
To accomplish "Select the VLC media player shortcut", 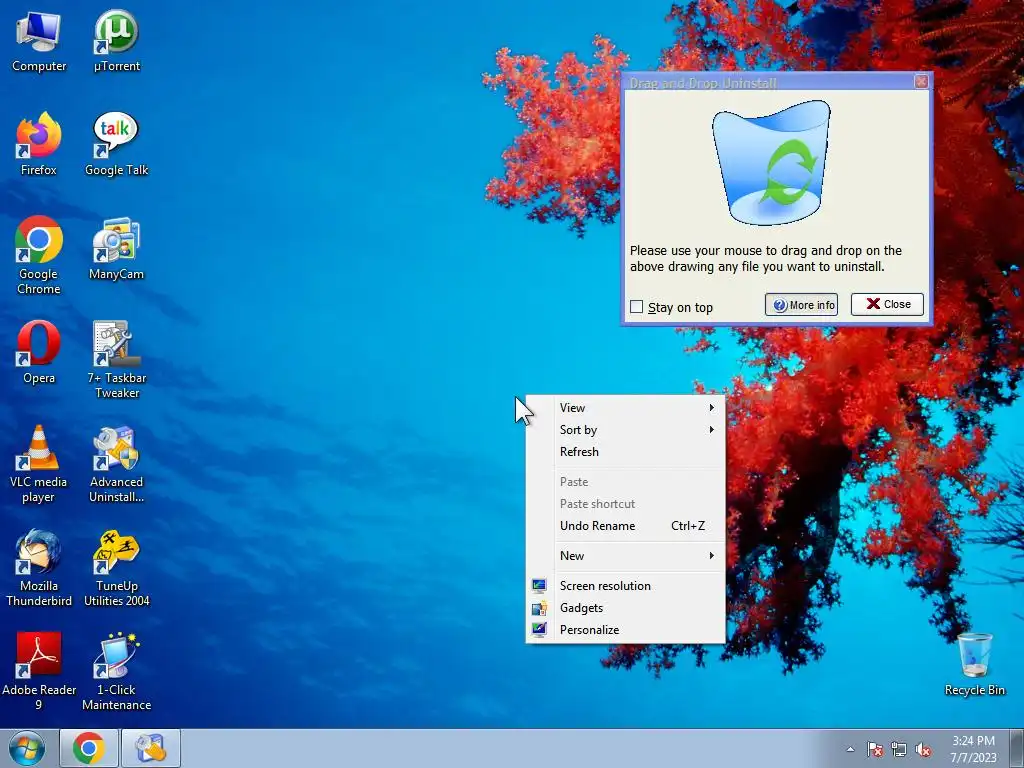I will (x=39, y=464).
